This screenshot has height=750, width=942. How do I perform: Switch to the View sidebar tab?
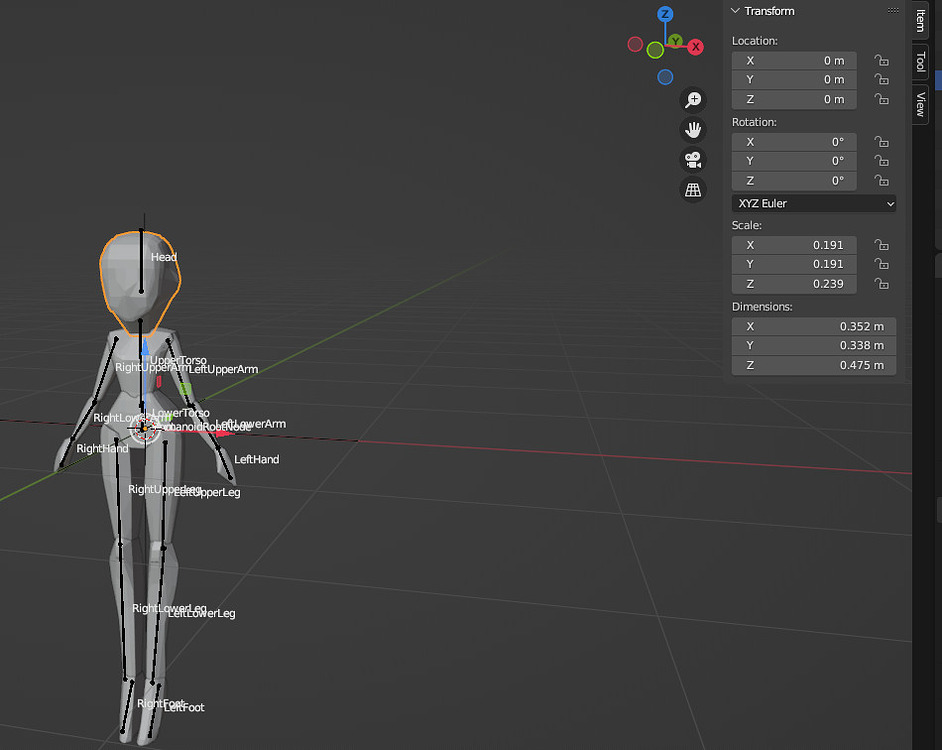(x=919, y=100)
